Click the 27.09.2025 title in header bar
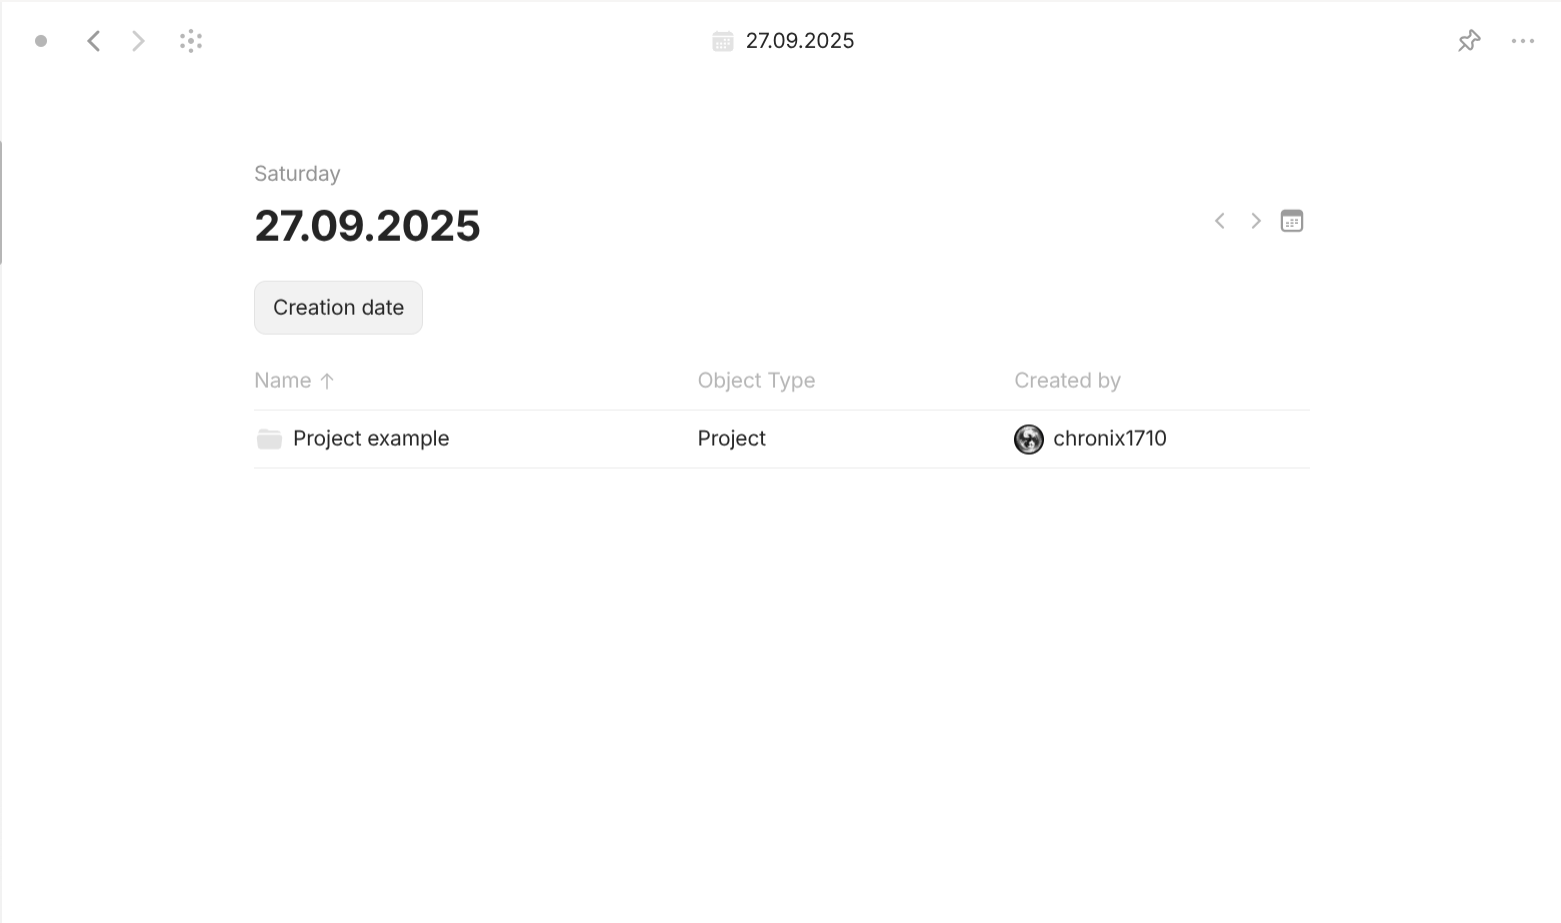This screenshot has height=923, width=1561. point(800,41)
